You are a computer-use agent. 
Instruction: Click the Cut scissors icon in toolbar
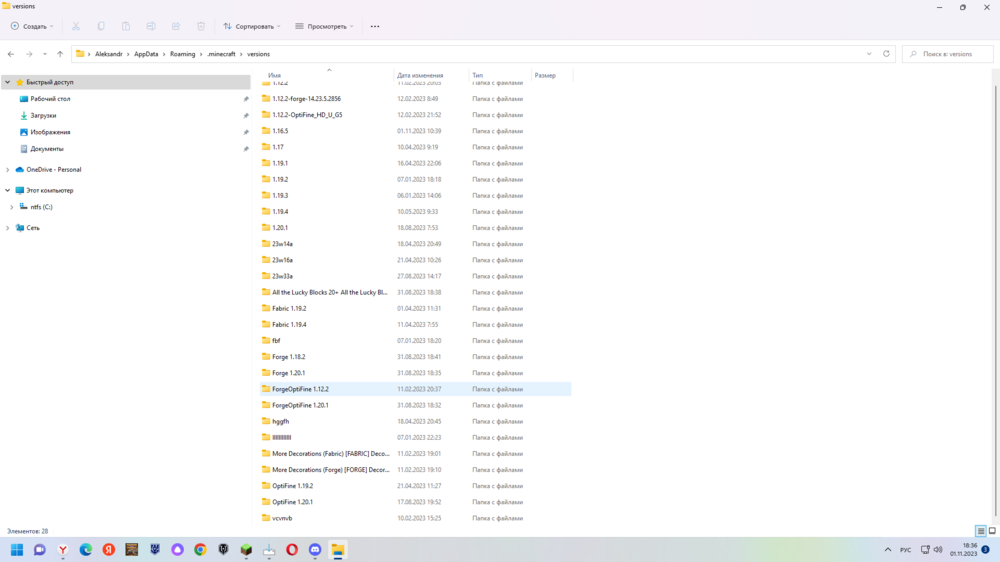(76, 26)
